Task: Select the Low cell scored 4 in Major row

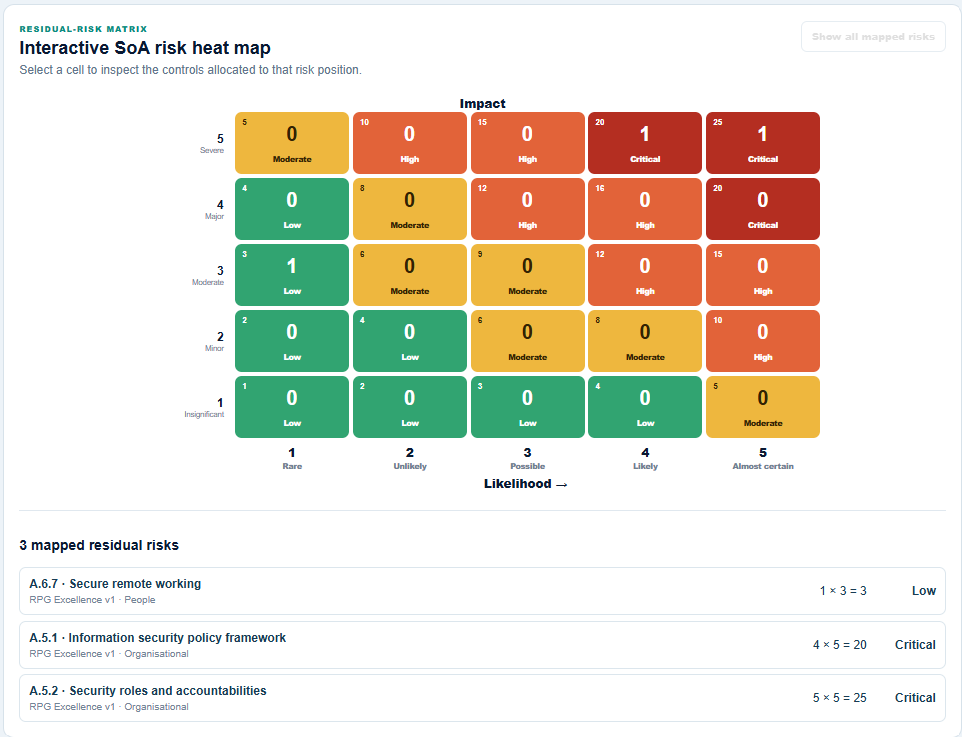Action: click(292, 209)
